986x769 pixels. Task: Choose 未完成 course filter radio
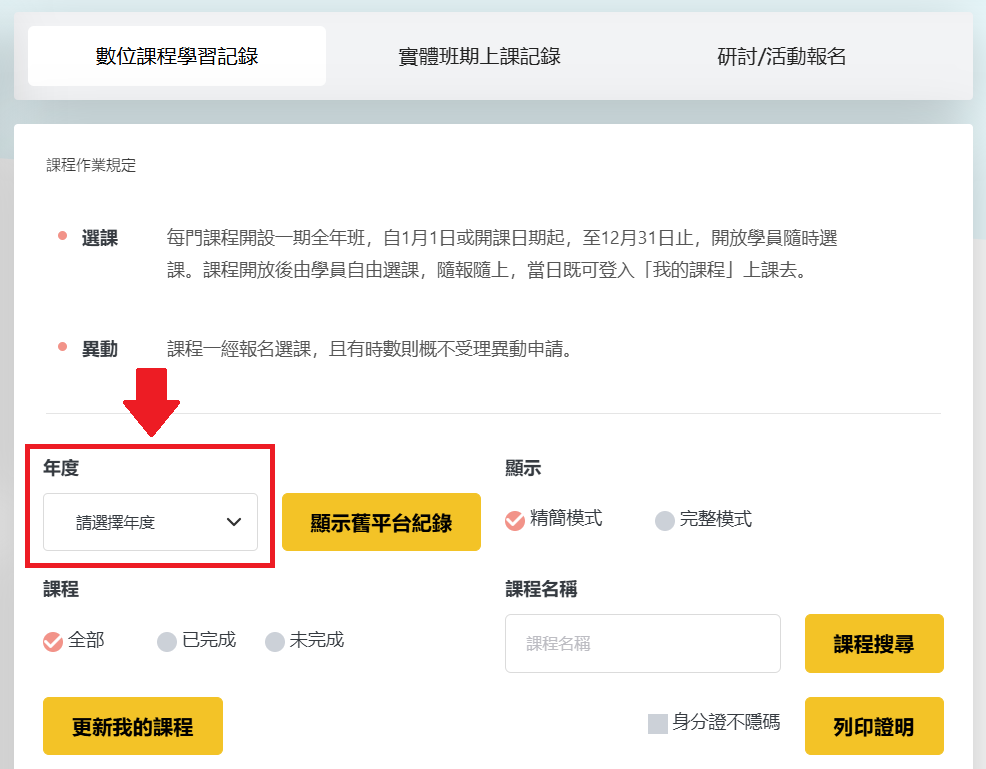pyautogui.click(x=275, y=641)
